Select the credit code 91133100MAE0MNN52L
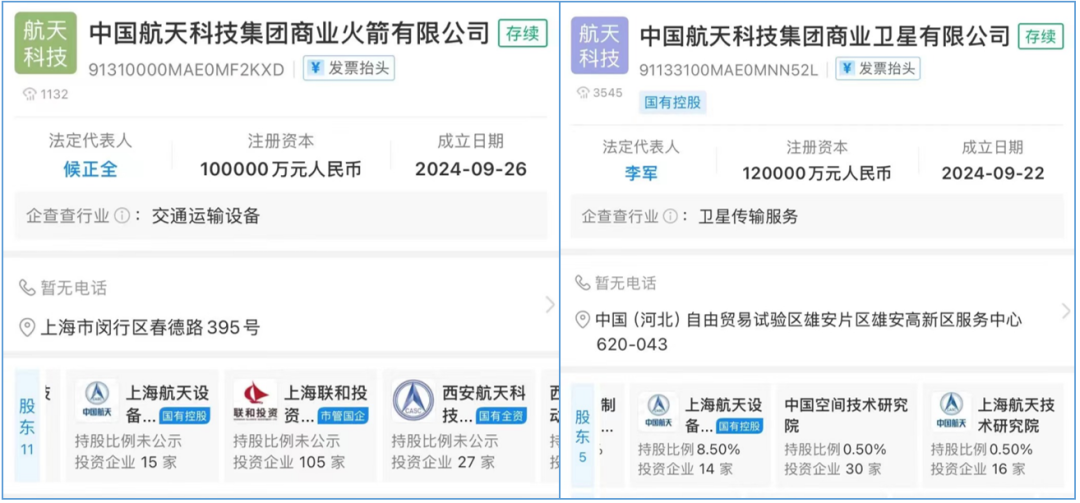This screenshot has height=503, width=1080. tap(729, 70)
